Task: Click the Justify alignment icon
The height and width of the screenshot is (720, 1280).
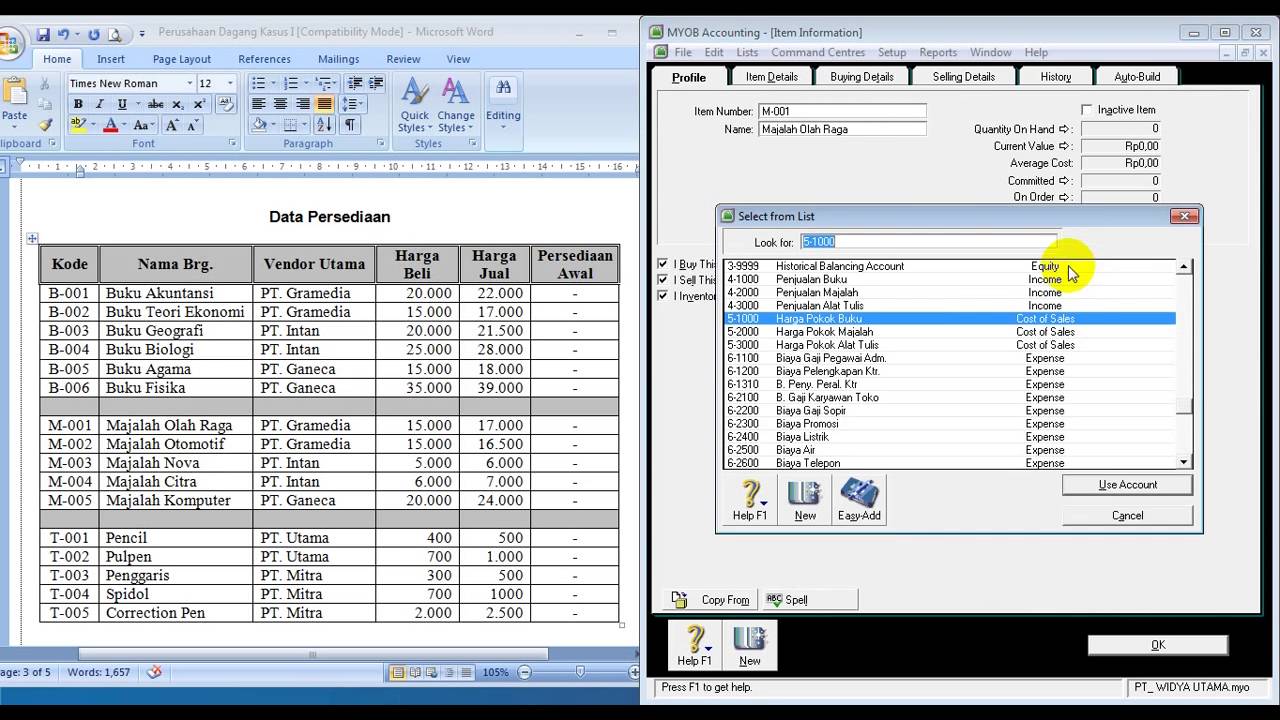Action: click(324, 104)
